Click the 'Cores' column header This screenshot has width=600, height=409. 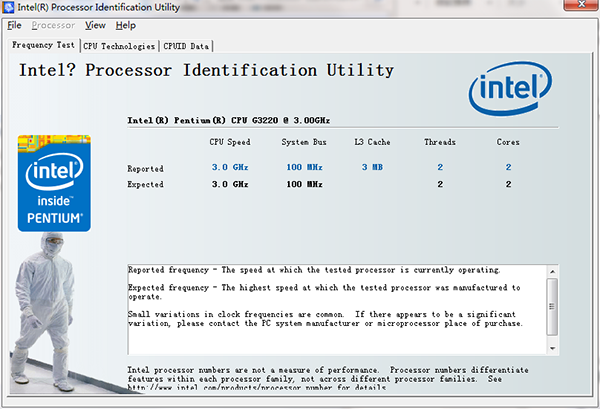(x=508, y=142)
